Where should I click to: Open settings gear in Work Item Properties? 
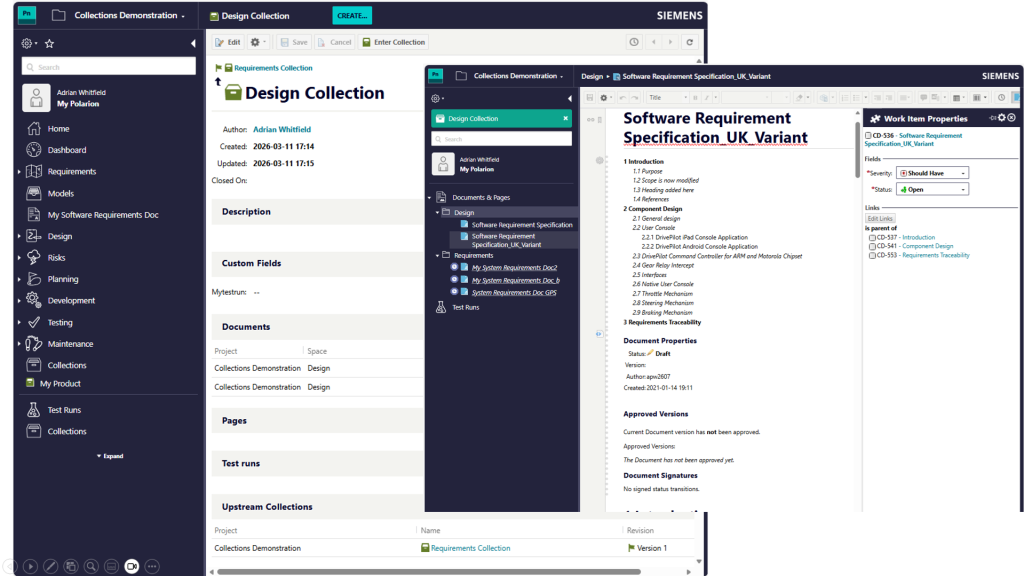pyautogui.click(x=1001, y=118)
